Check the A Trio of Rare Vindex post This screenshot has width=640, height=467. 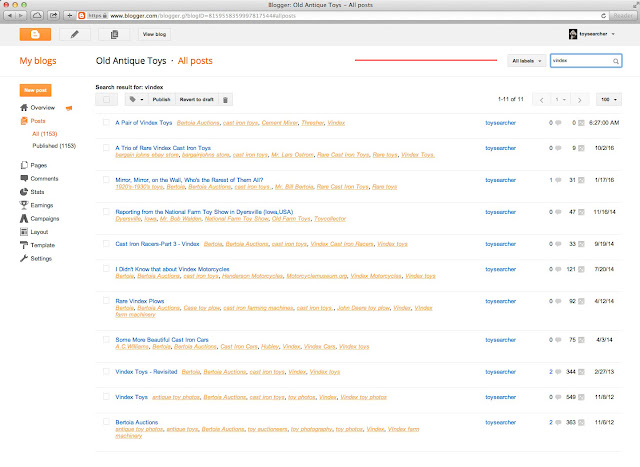tap(106, 148)
